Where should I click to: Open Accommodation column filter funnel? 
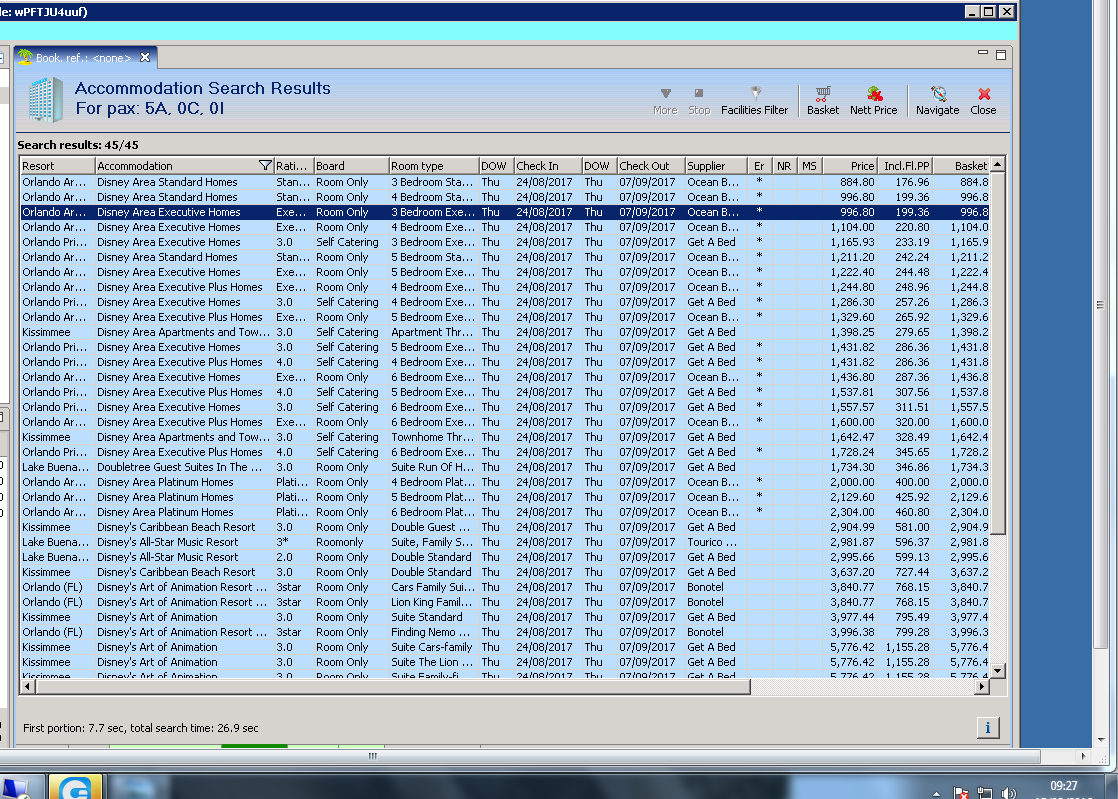pos(265,165)
